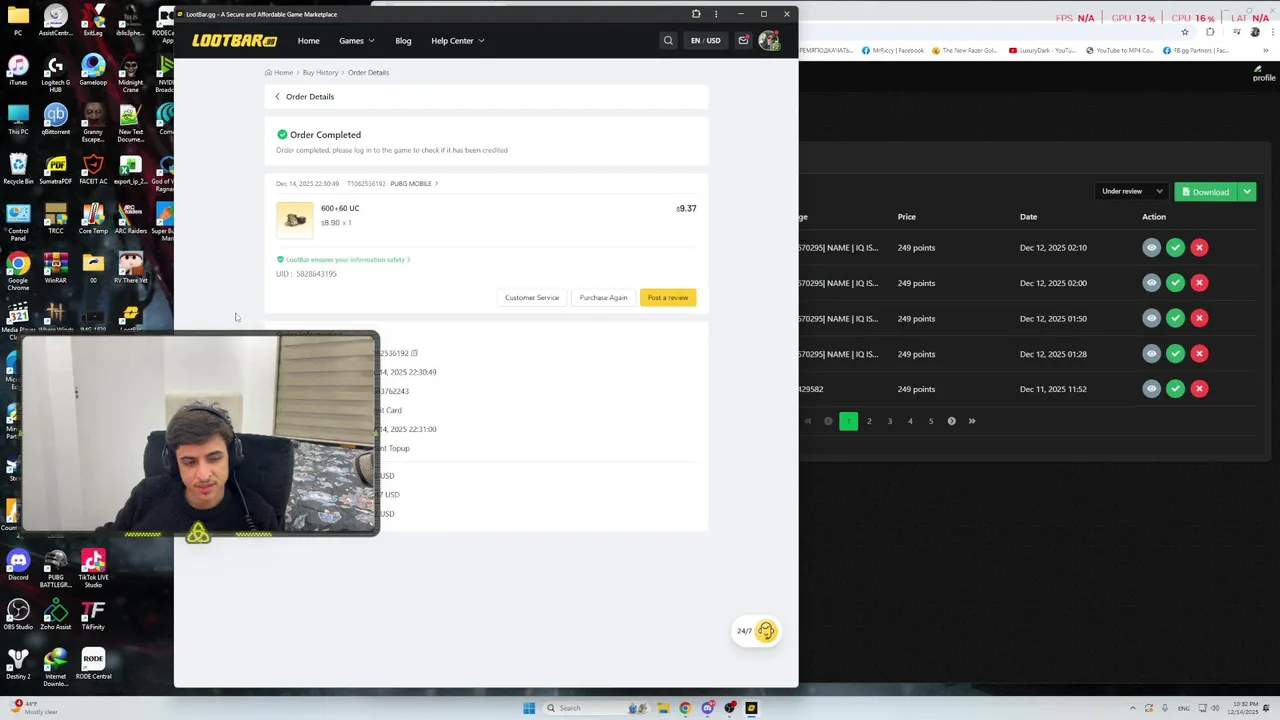Jump to last page with double arrow
This screenshot has height=720, width=1280.
coord(972,421)
